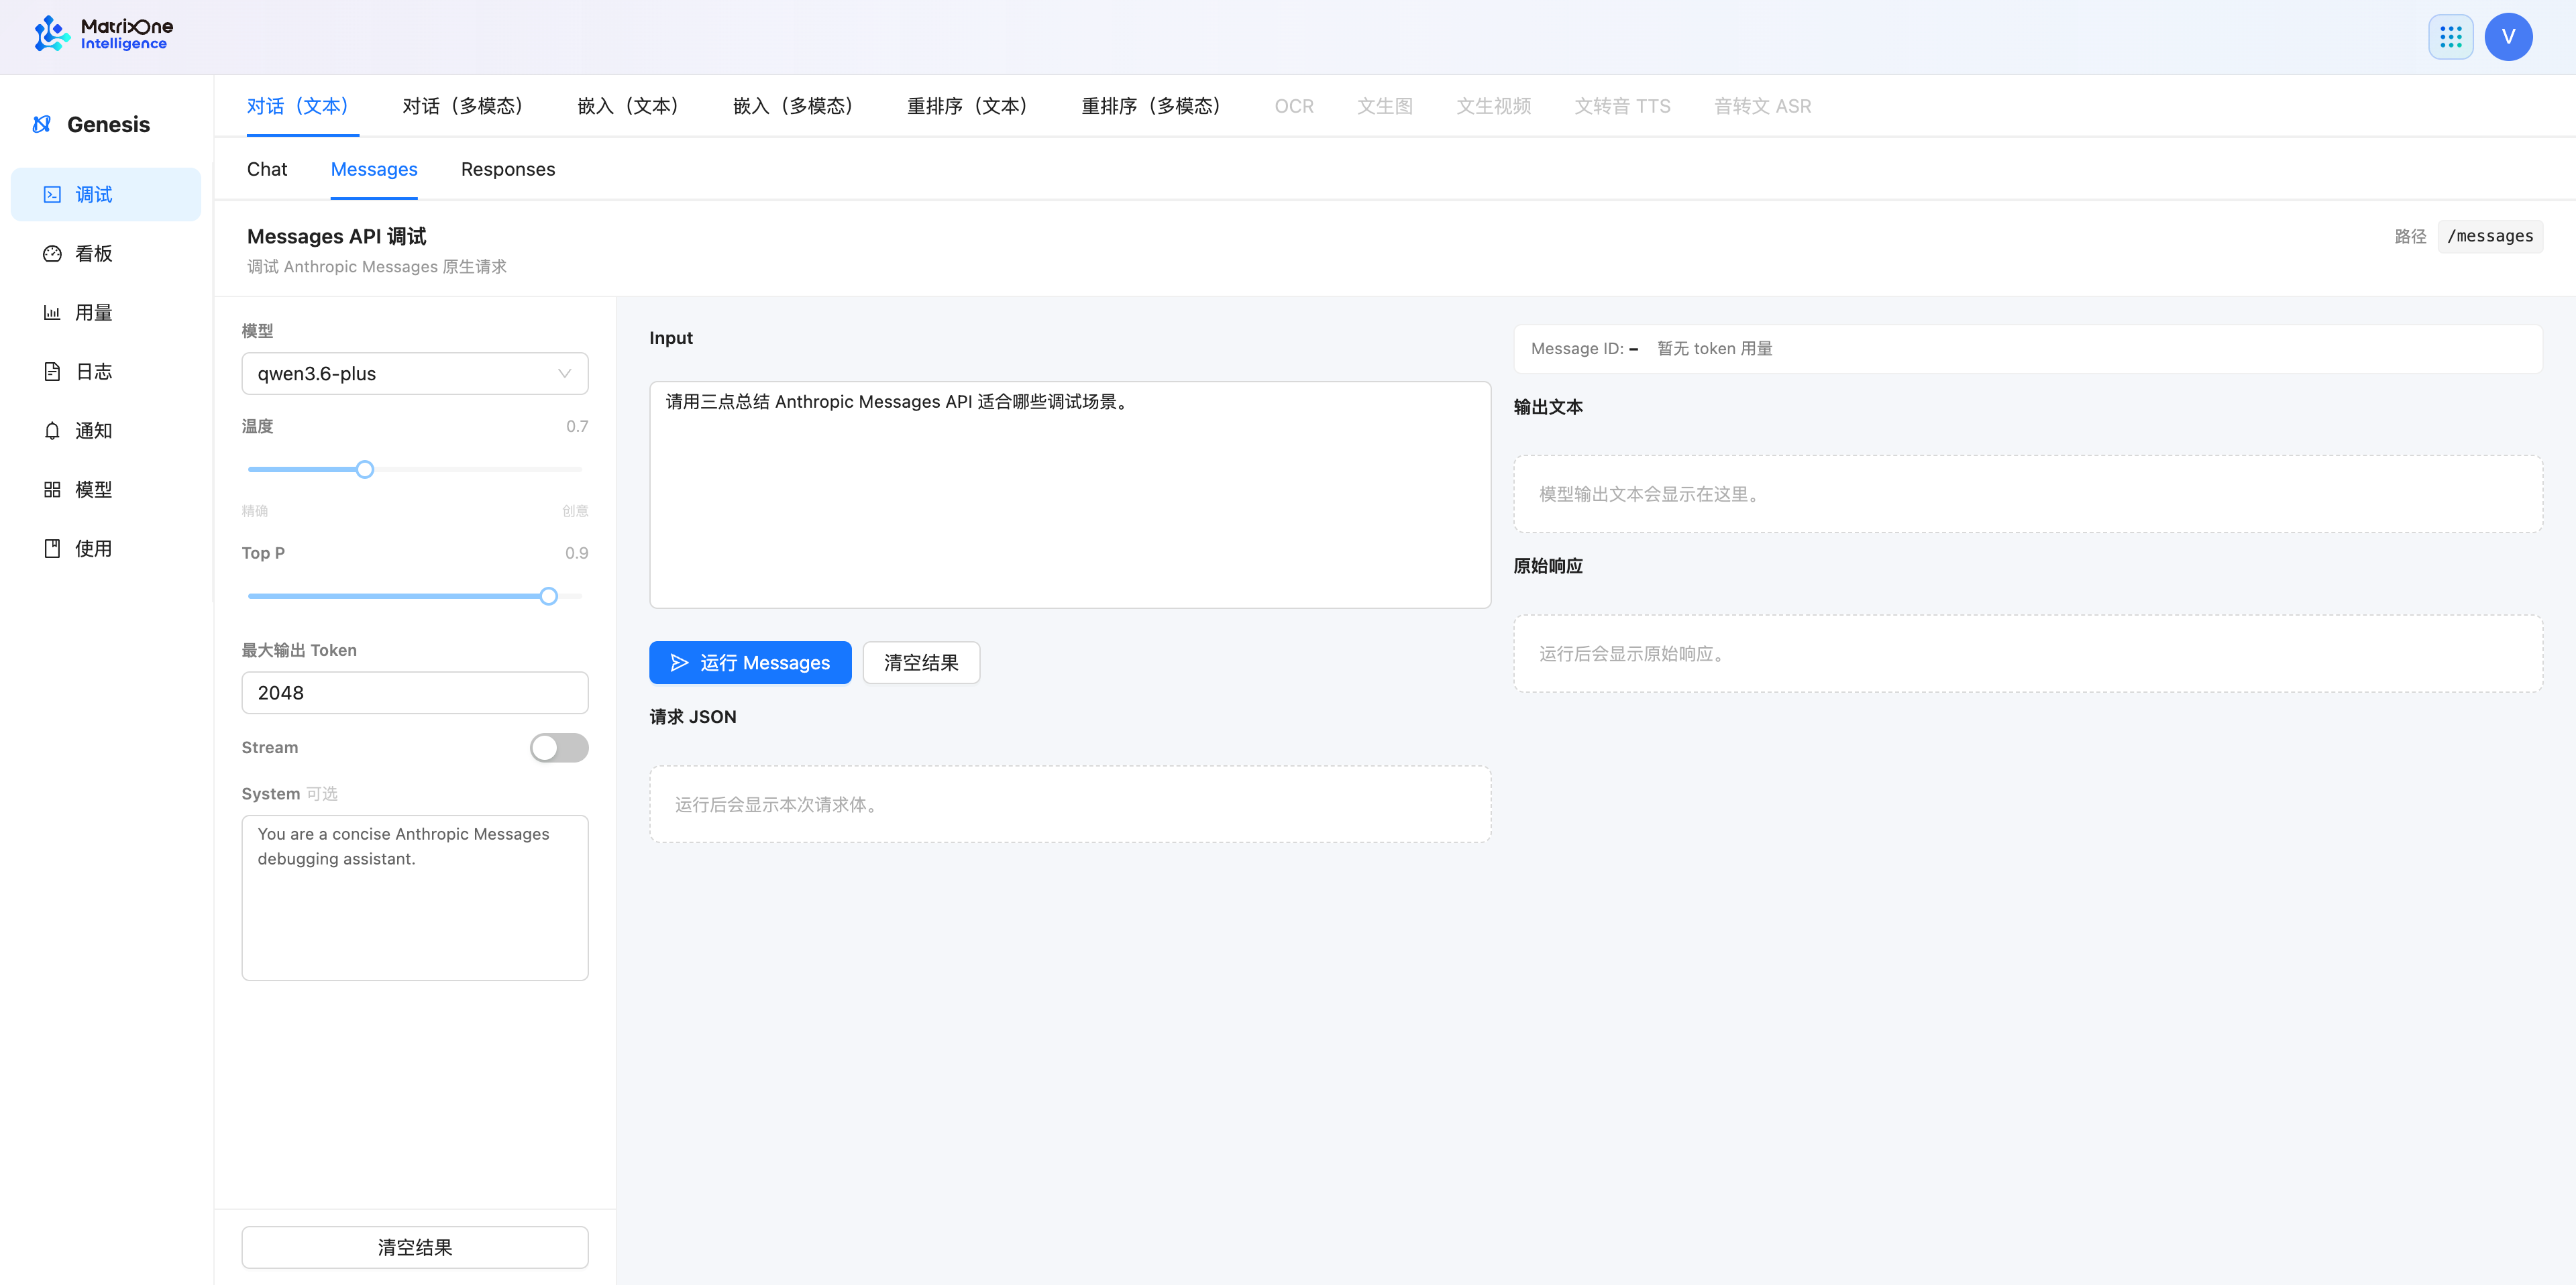The width and height of the screenshot is (2576, 1285).
Task: Open the 嵌入（文本）tab
Action: 632,106
